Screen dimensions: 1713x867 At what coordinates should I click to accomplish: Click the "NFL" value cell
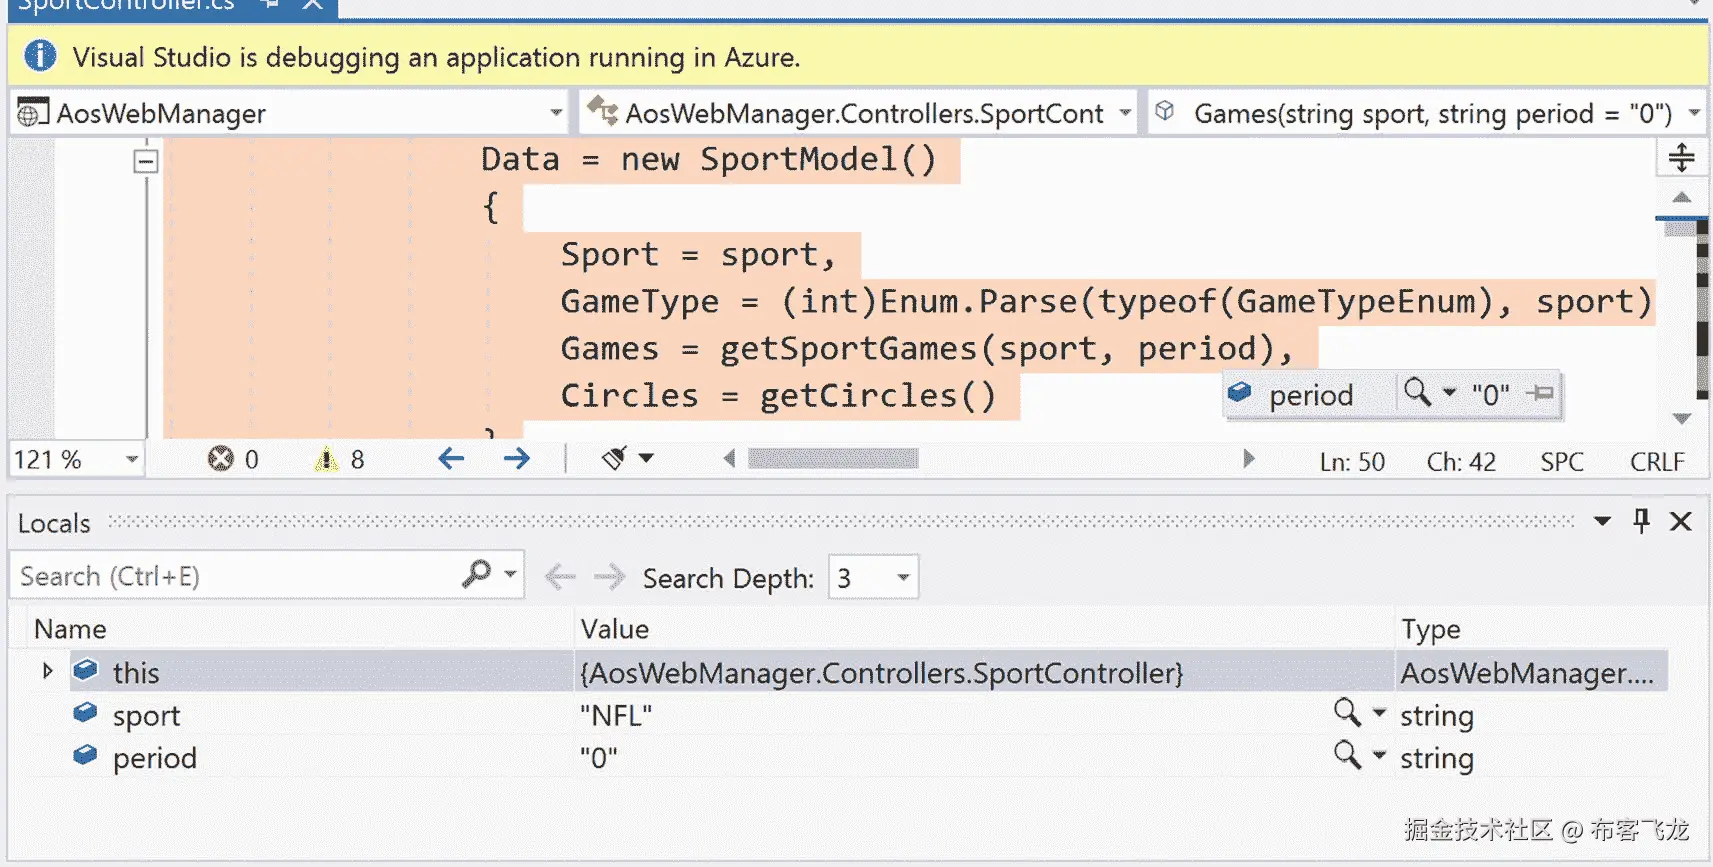[x=616, y=716]
